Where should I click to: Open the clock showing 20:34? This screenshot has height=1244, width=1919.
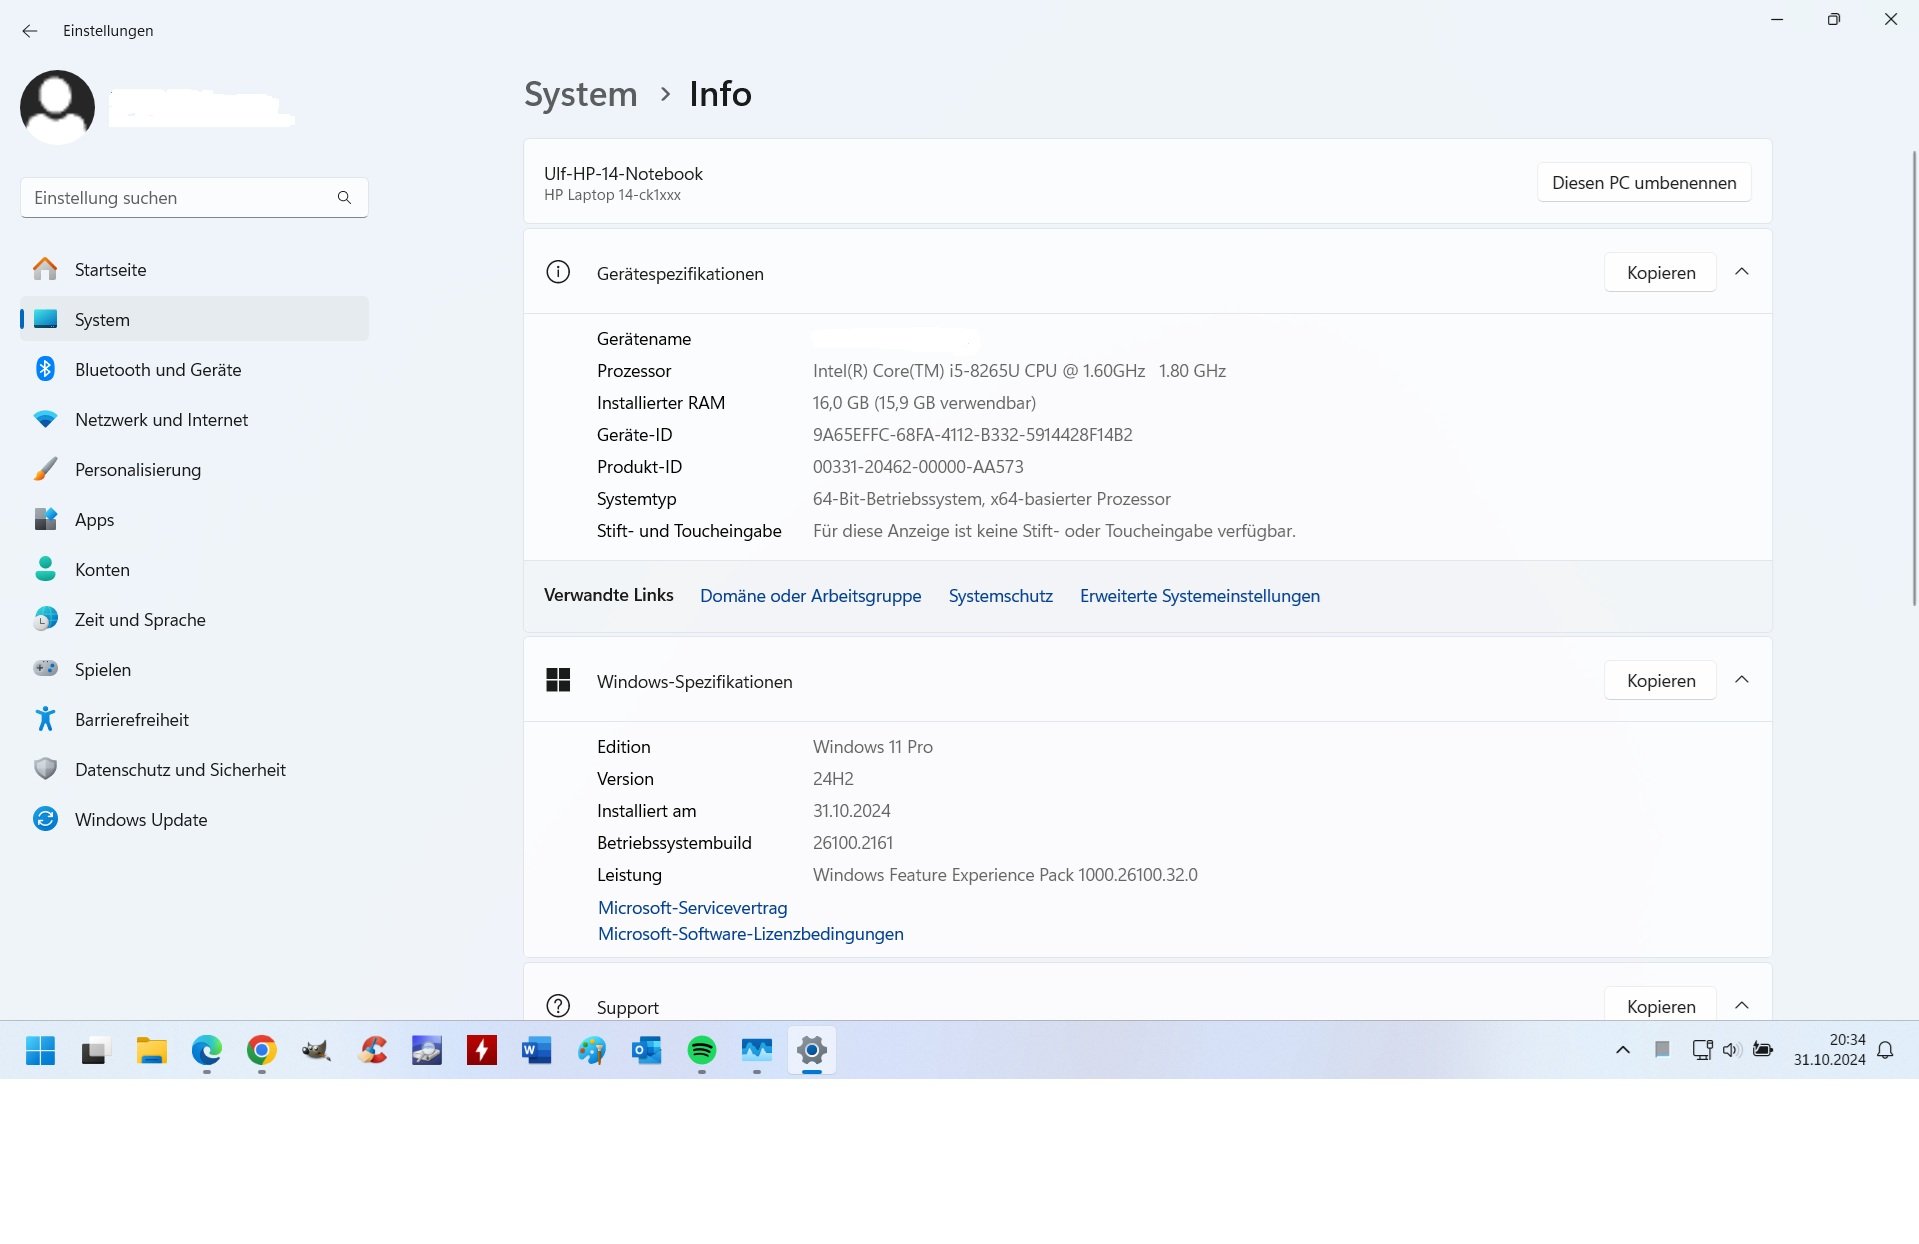pos(1829,1050)
